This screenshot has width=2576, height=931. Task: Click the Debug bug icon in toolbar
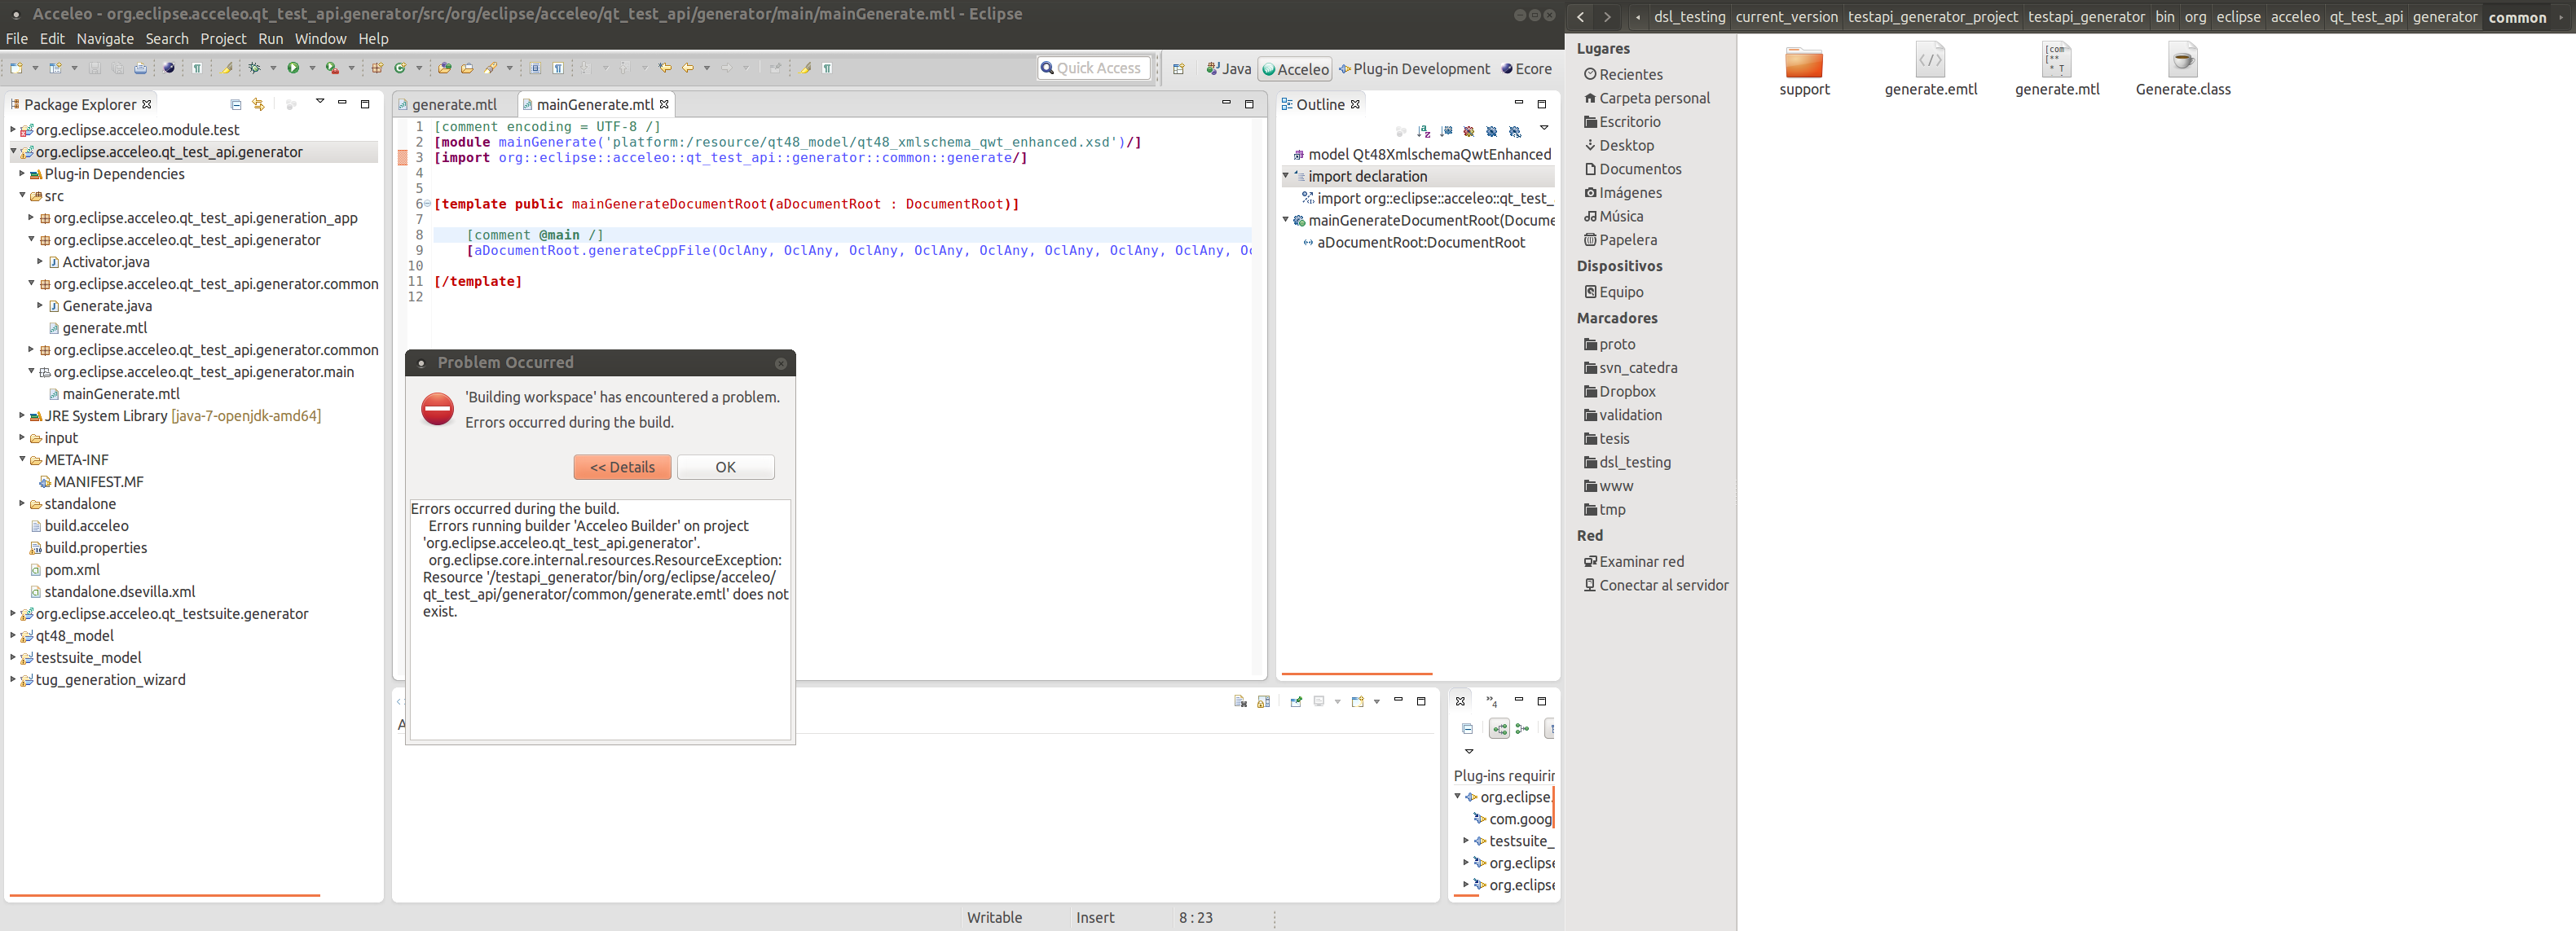click(x=254, y=68)
